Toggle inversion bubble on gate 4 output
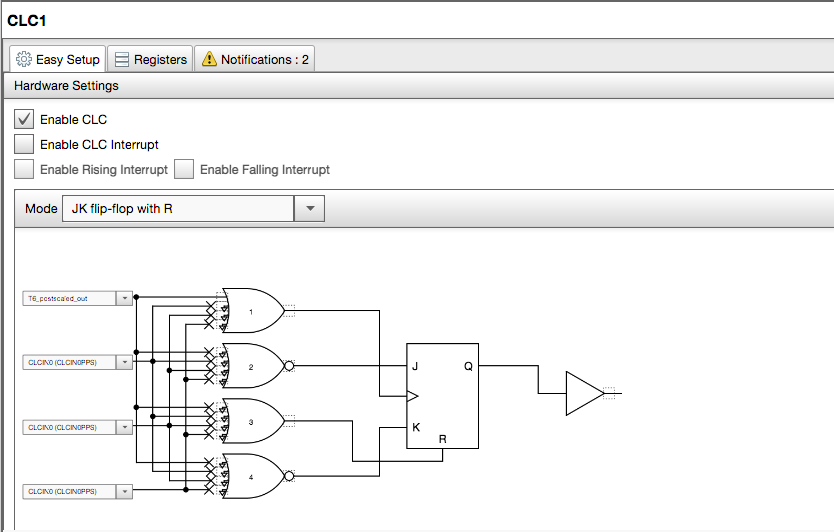 290,477
